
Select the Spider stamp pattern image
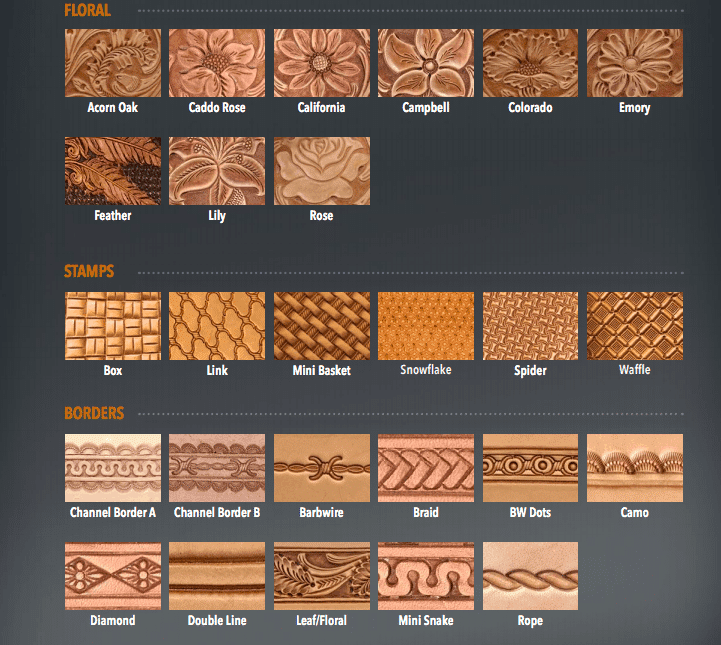(x=530, y=326)
